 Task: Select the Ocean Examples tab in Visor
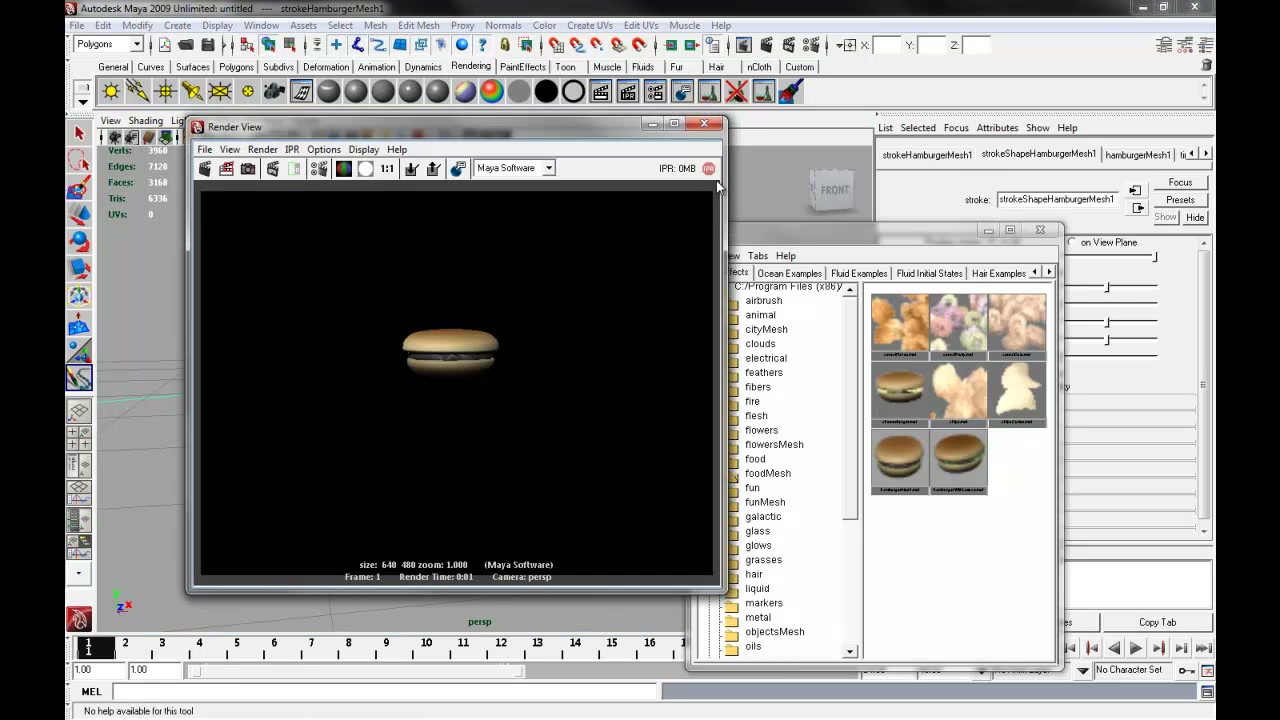(x=789, y=273)
